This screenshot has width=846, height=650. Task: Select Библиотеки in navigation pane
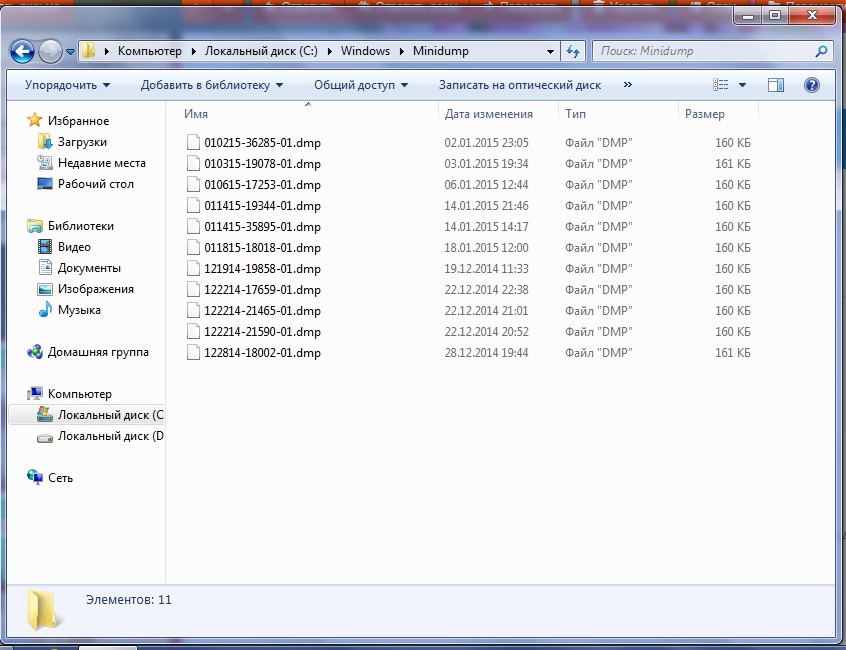coord(81,226)
